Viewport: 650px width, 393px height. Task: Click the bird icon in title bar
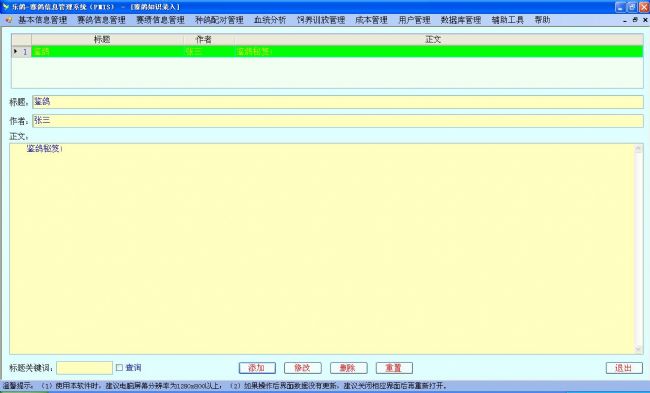[x=5, y=7]
